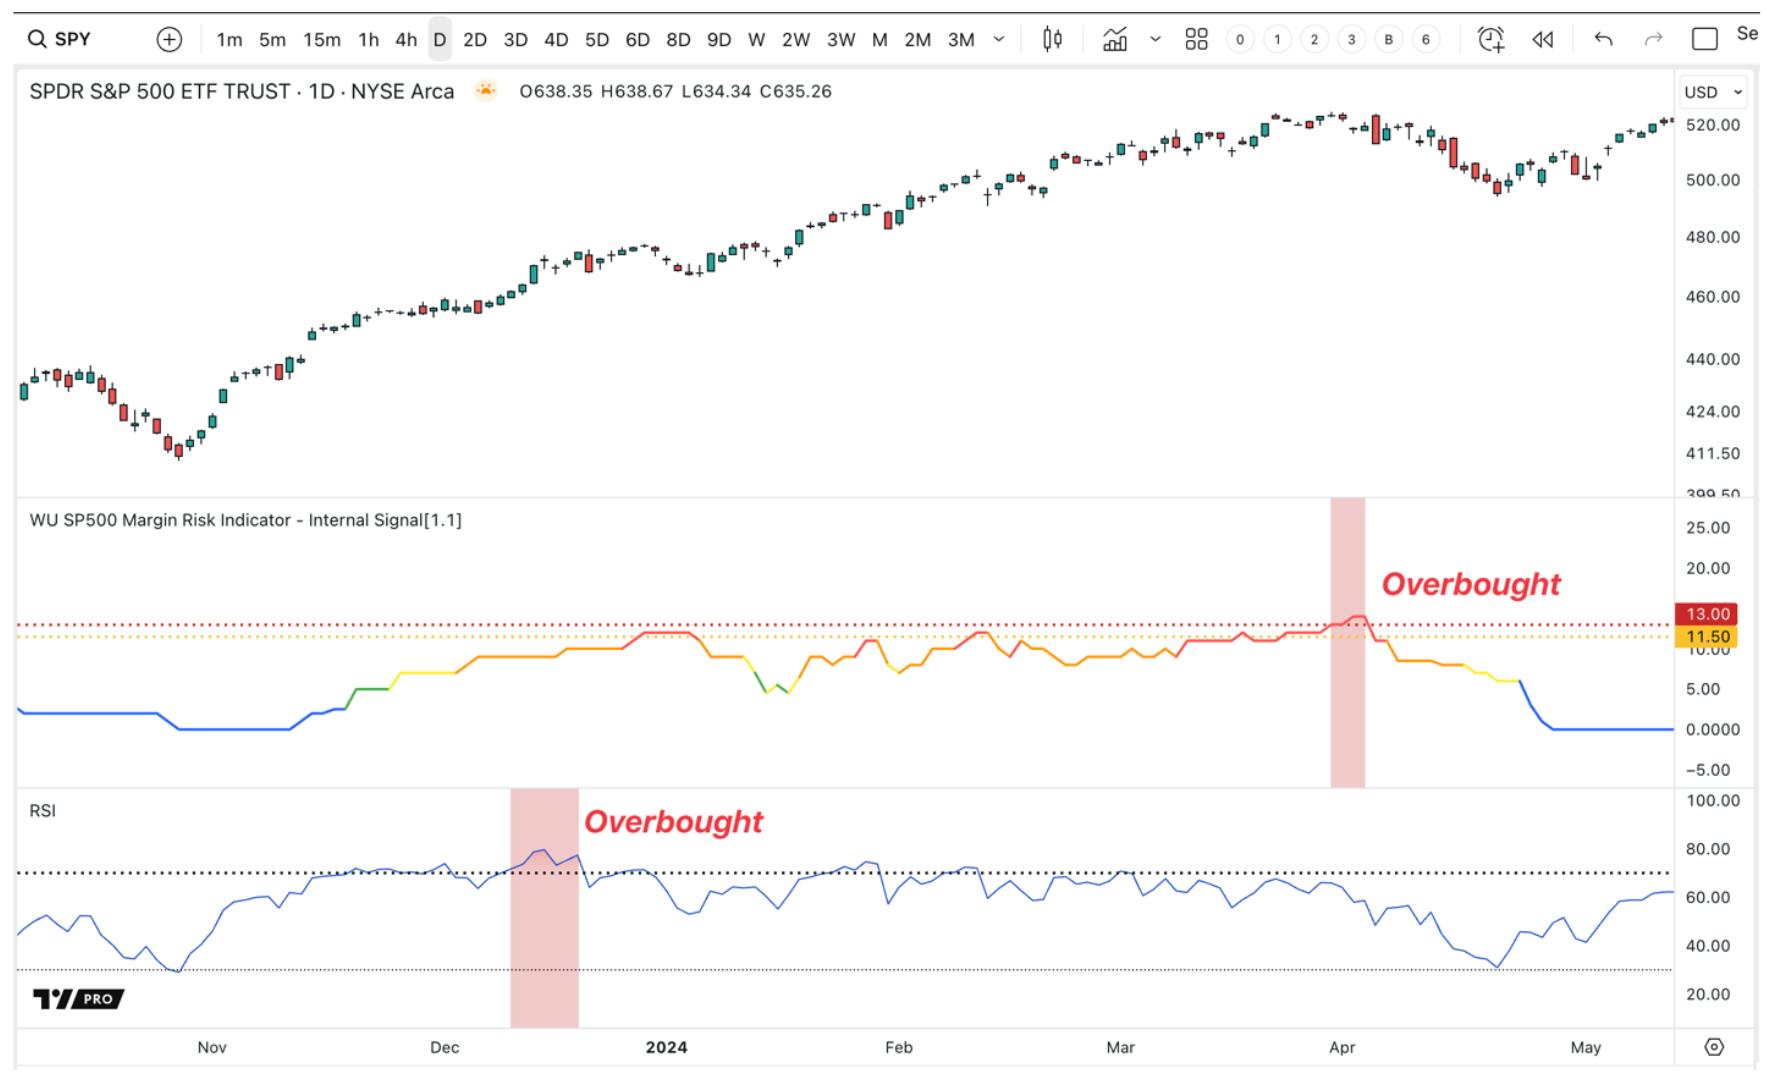1772x1078 pixels.
Task: Switch to the 8D timeframe
Action: (x=678, y=40)
